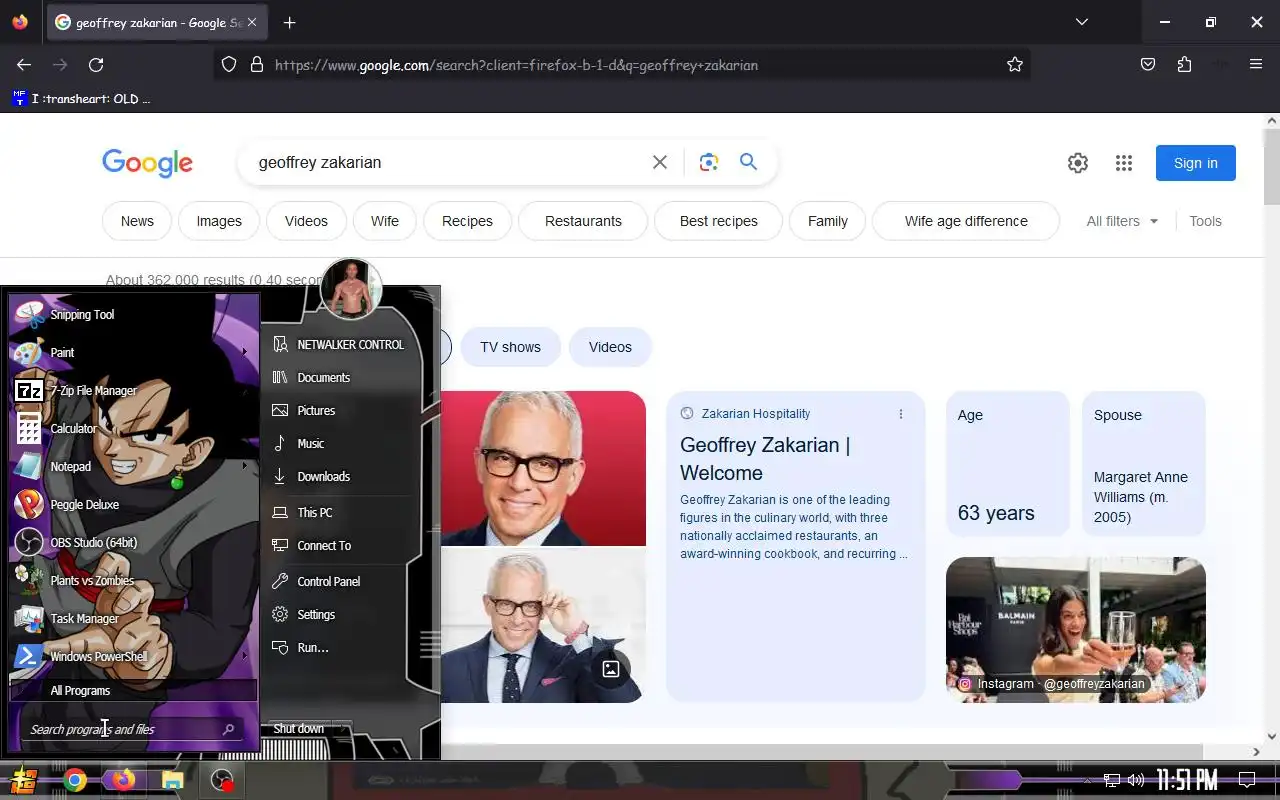This screenshot has width=1280, height=800.
Task: Open Firefox Pocket icon
Action: pyautogui.click(x=1148, y=64)
